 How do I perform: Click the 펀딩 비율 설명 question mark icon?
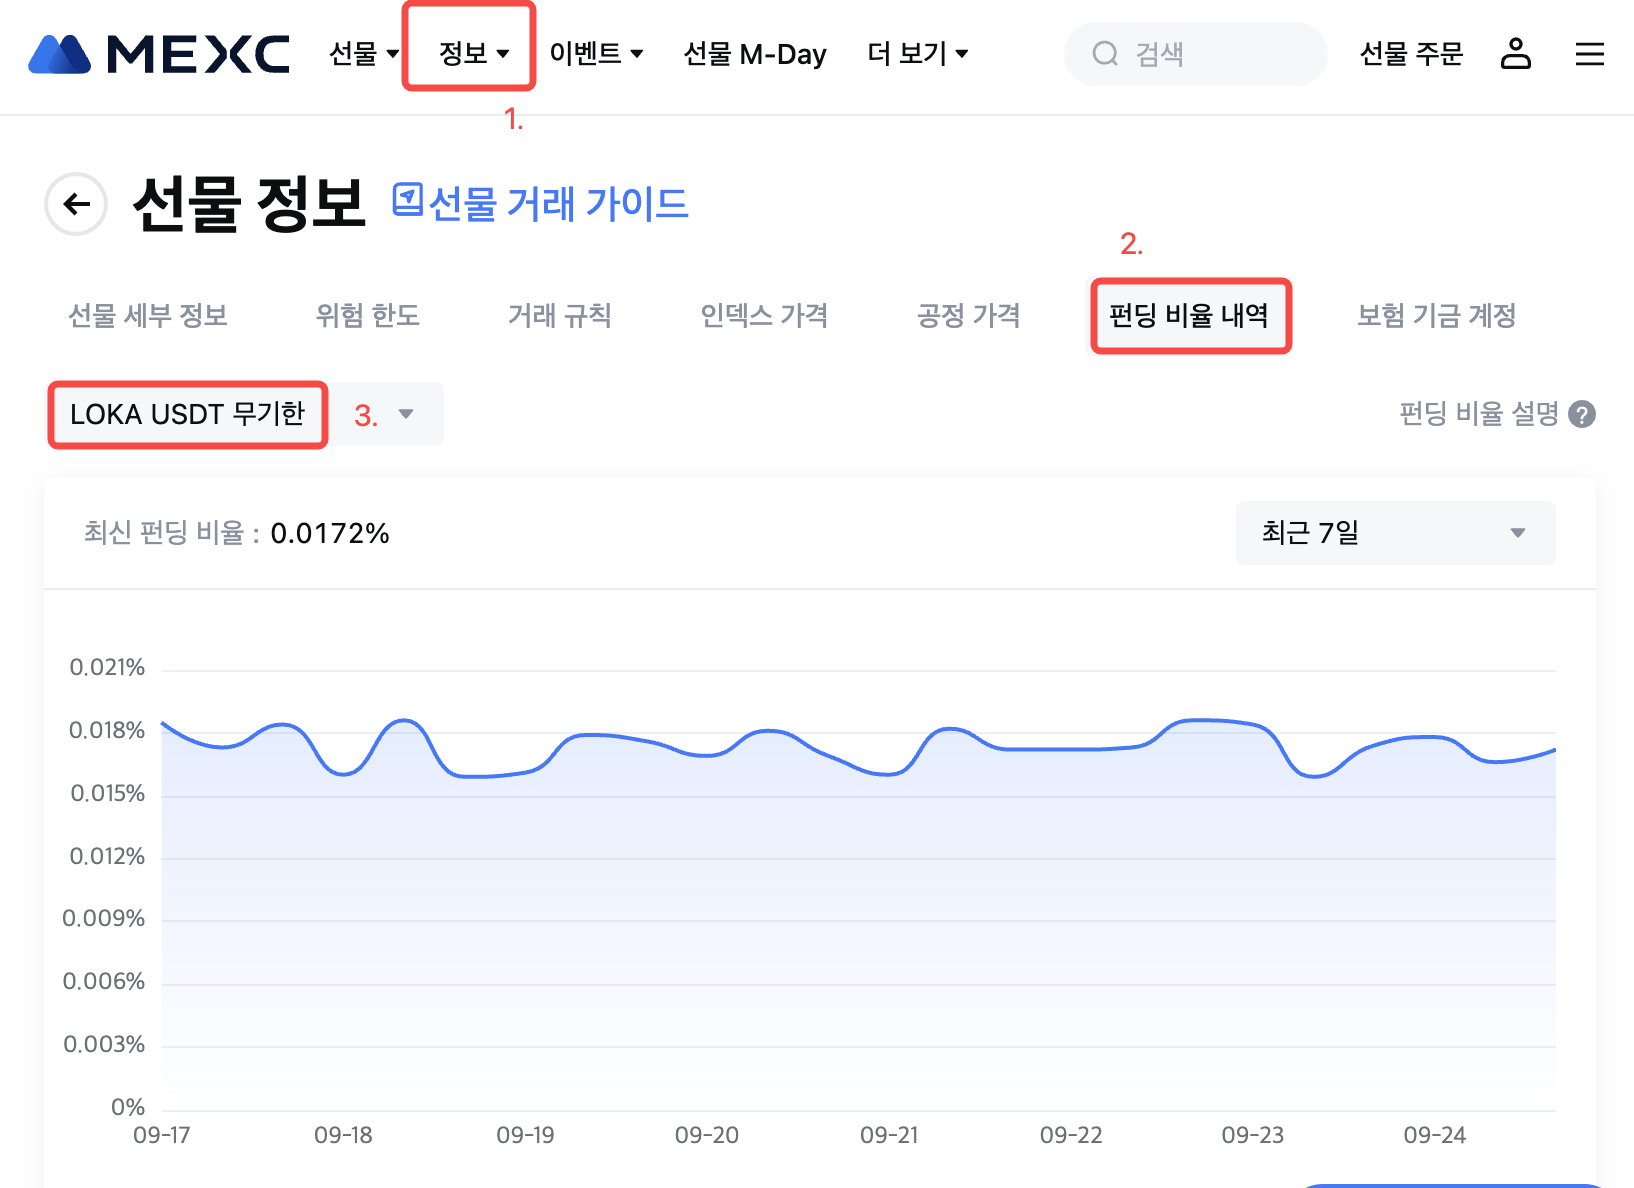click(1582, 414)
